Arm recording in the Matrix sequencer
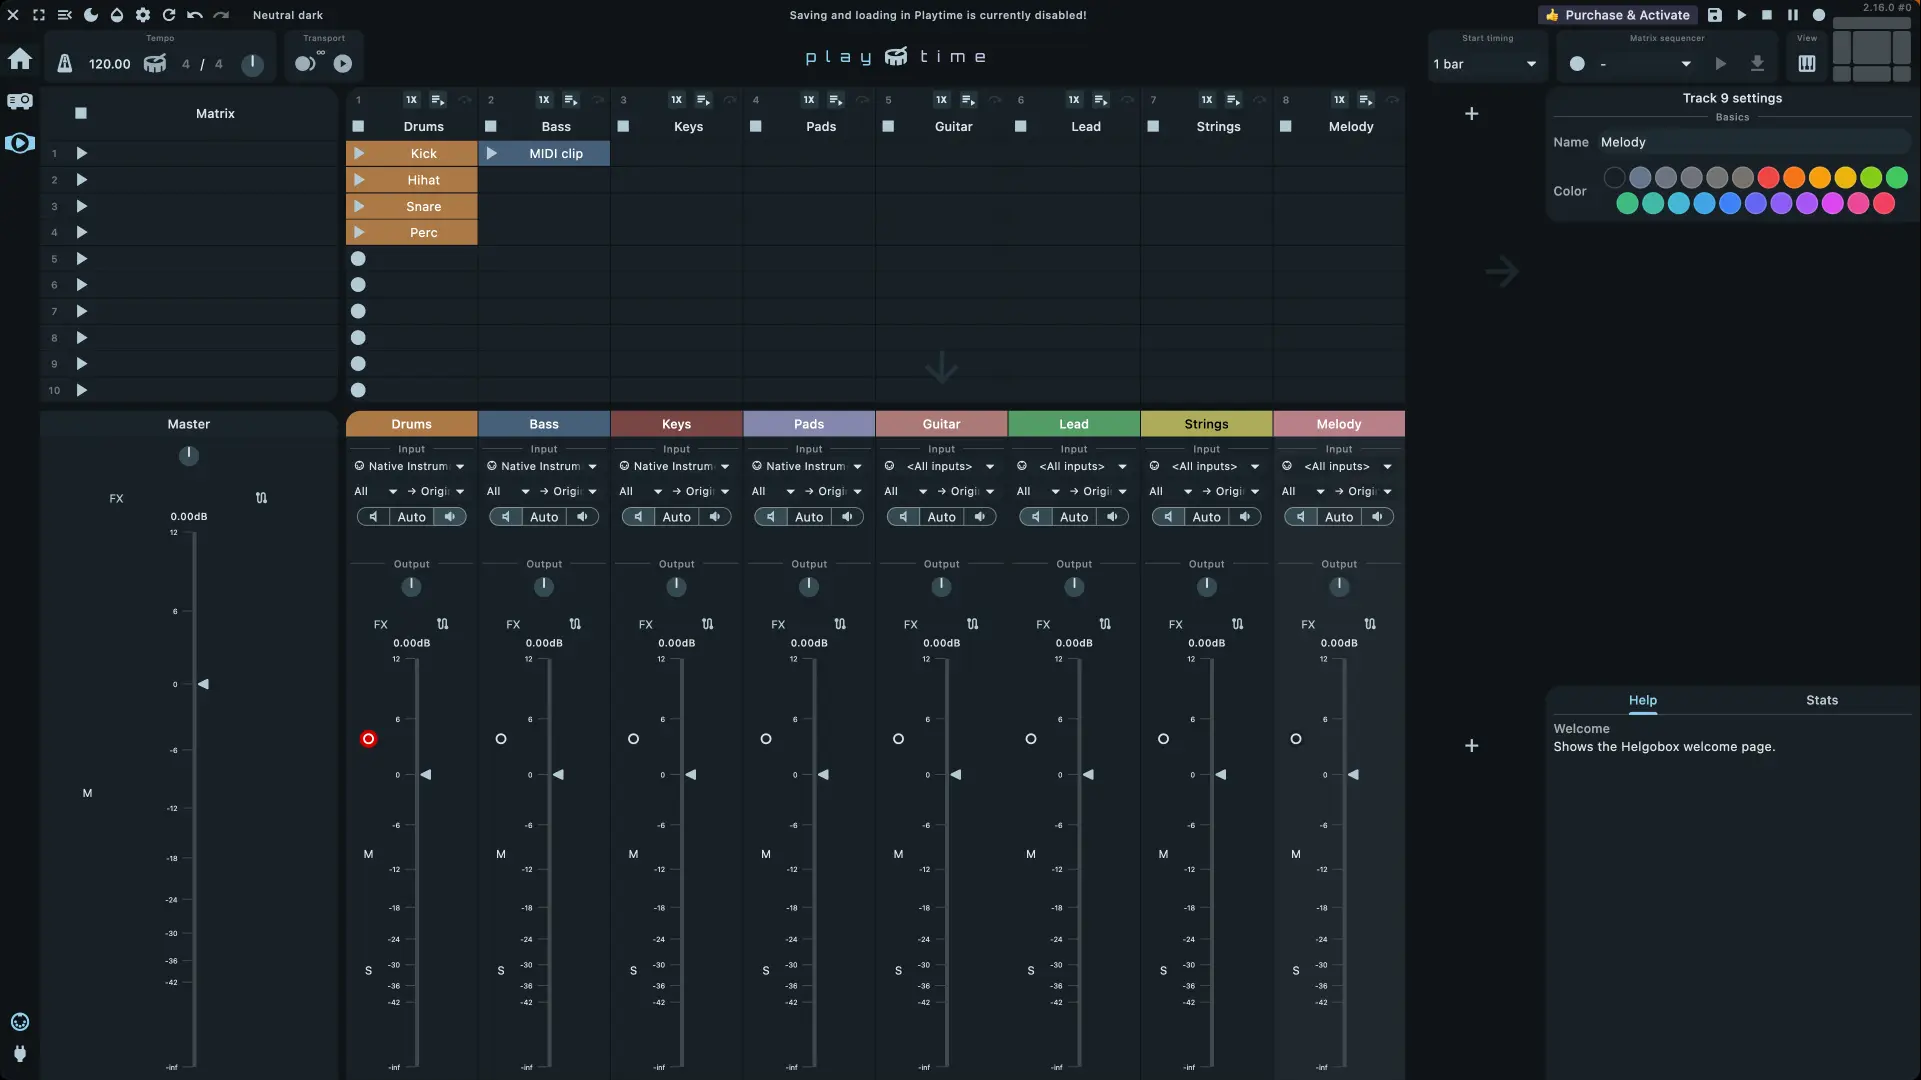 point(1578,63)
